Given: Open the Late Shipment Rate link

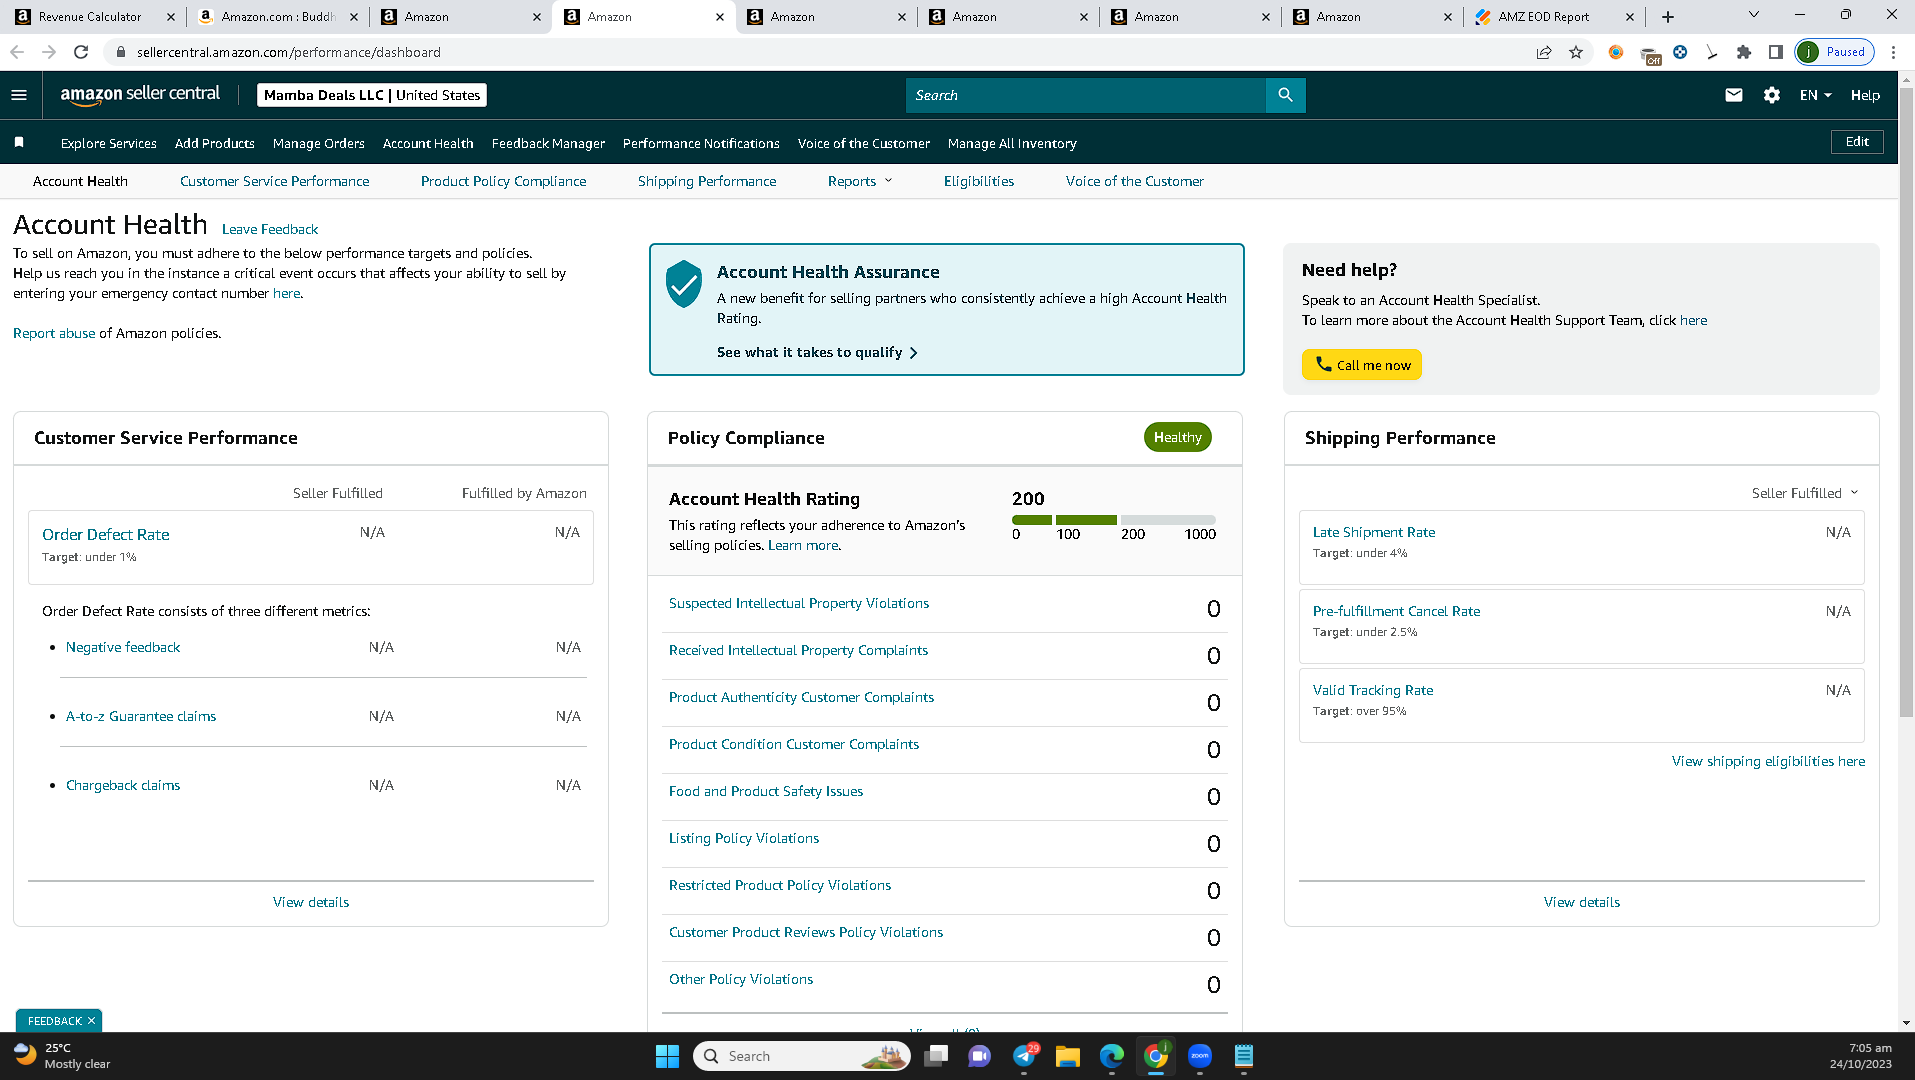Looking at the screenshot, I should pyautogui.click(x=1374, y=532).
